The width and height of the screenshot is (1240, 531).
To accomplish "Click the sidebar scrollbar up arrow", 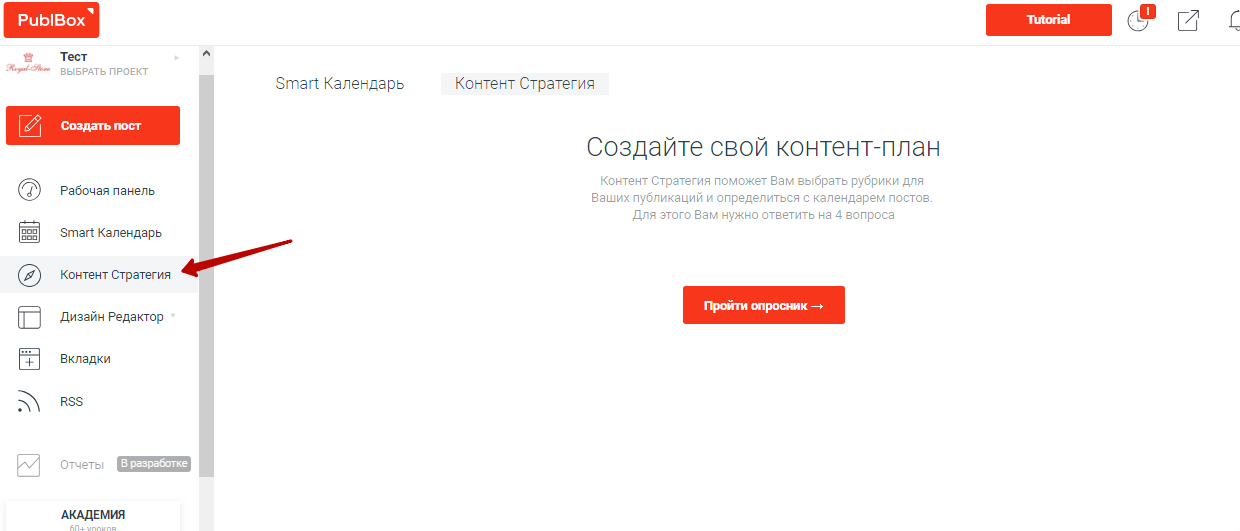I will click(x=206, y=53).
